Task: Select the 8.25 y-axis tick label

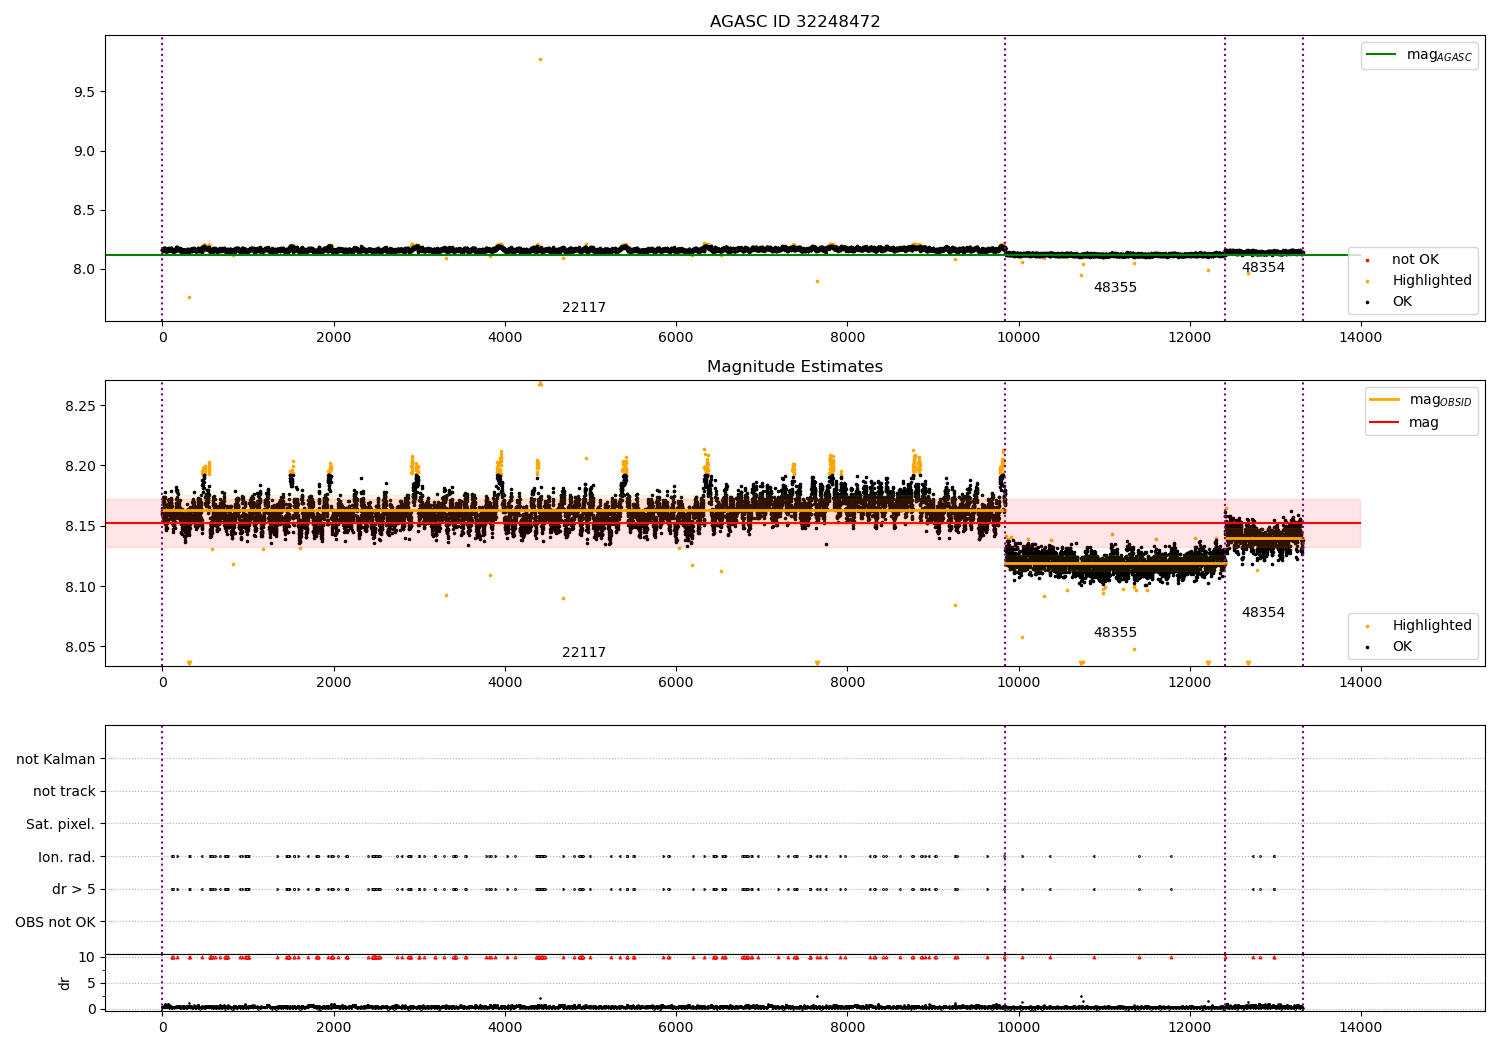Action: (x=81, y=406)
